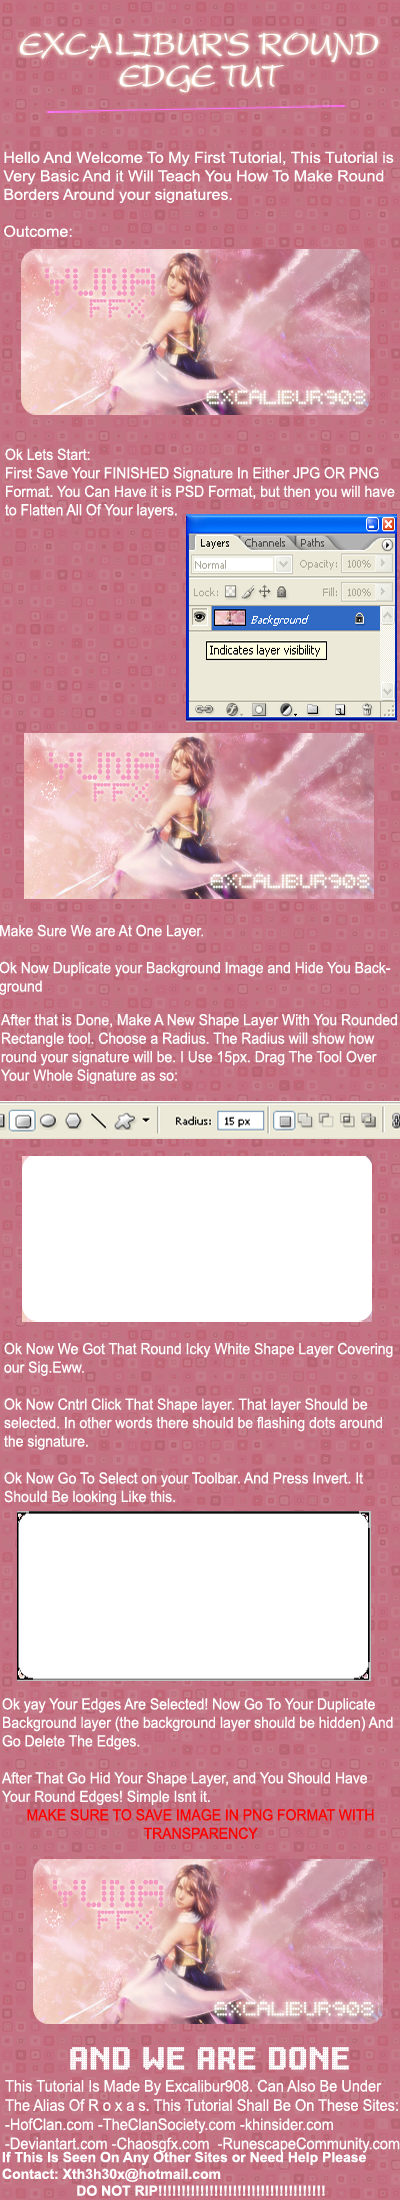Image resolution: width=400 pixels, height=2200 pixels.
Task: Toggle lock transparent pixels
Action: 230,592
